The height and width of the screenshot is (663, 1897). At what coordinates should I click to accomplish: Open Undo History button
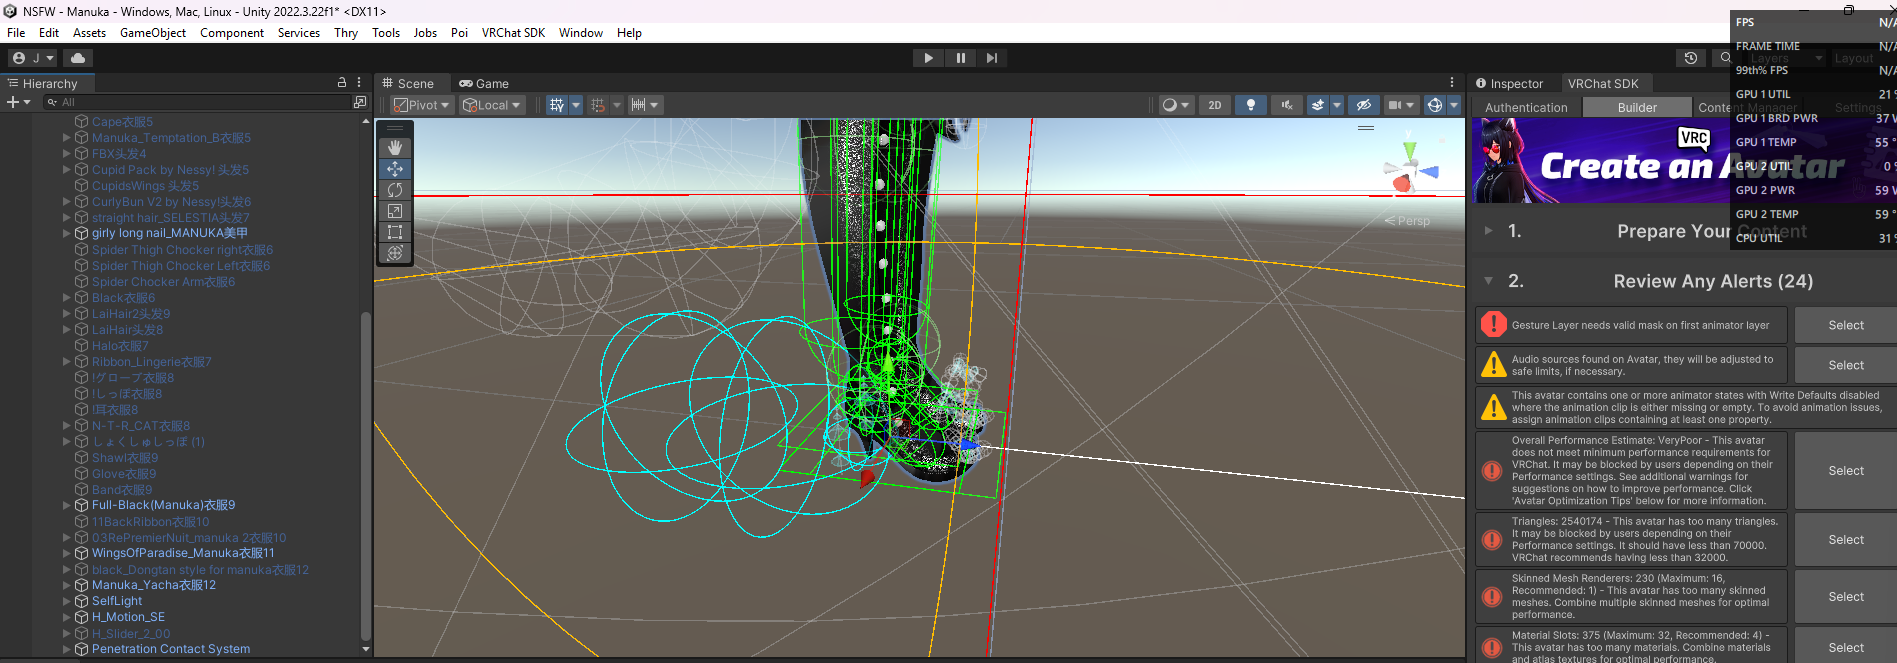pos(1691,58)
